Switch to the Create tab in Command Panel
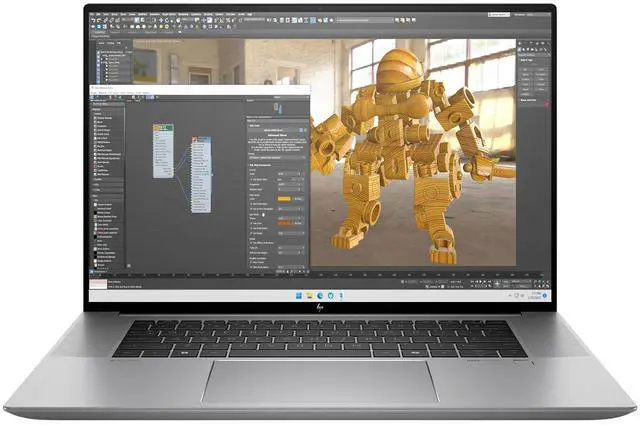The height and width of the screenshot is (425, 640). pos(519,43)
